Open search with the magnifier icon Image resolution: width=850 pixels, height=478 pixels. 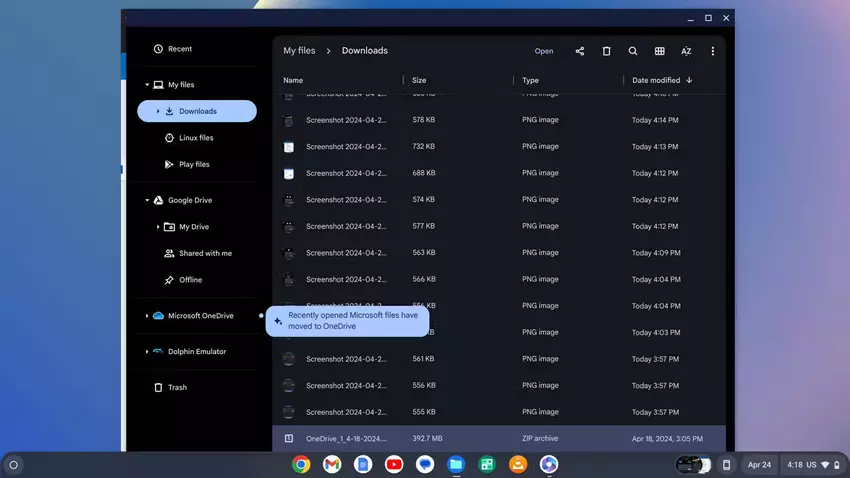(633, 51)
